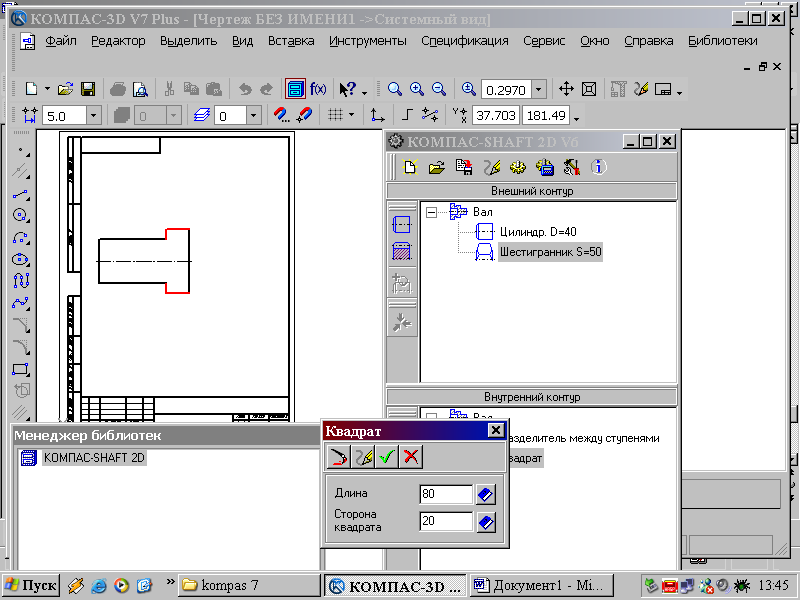The width and height of the screenshot is (800, 600).
Task: Click the cylindrical step icon in SHAFT side panel
Action: click(402, 224)
